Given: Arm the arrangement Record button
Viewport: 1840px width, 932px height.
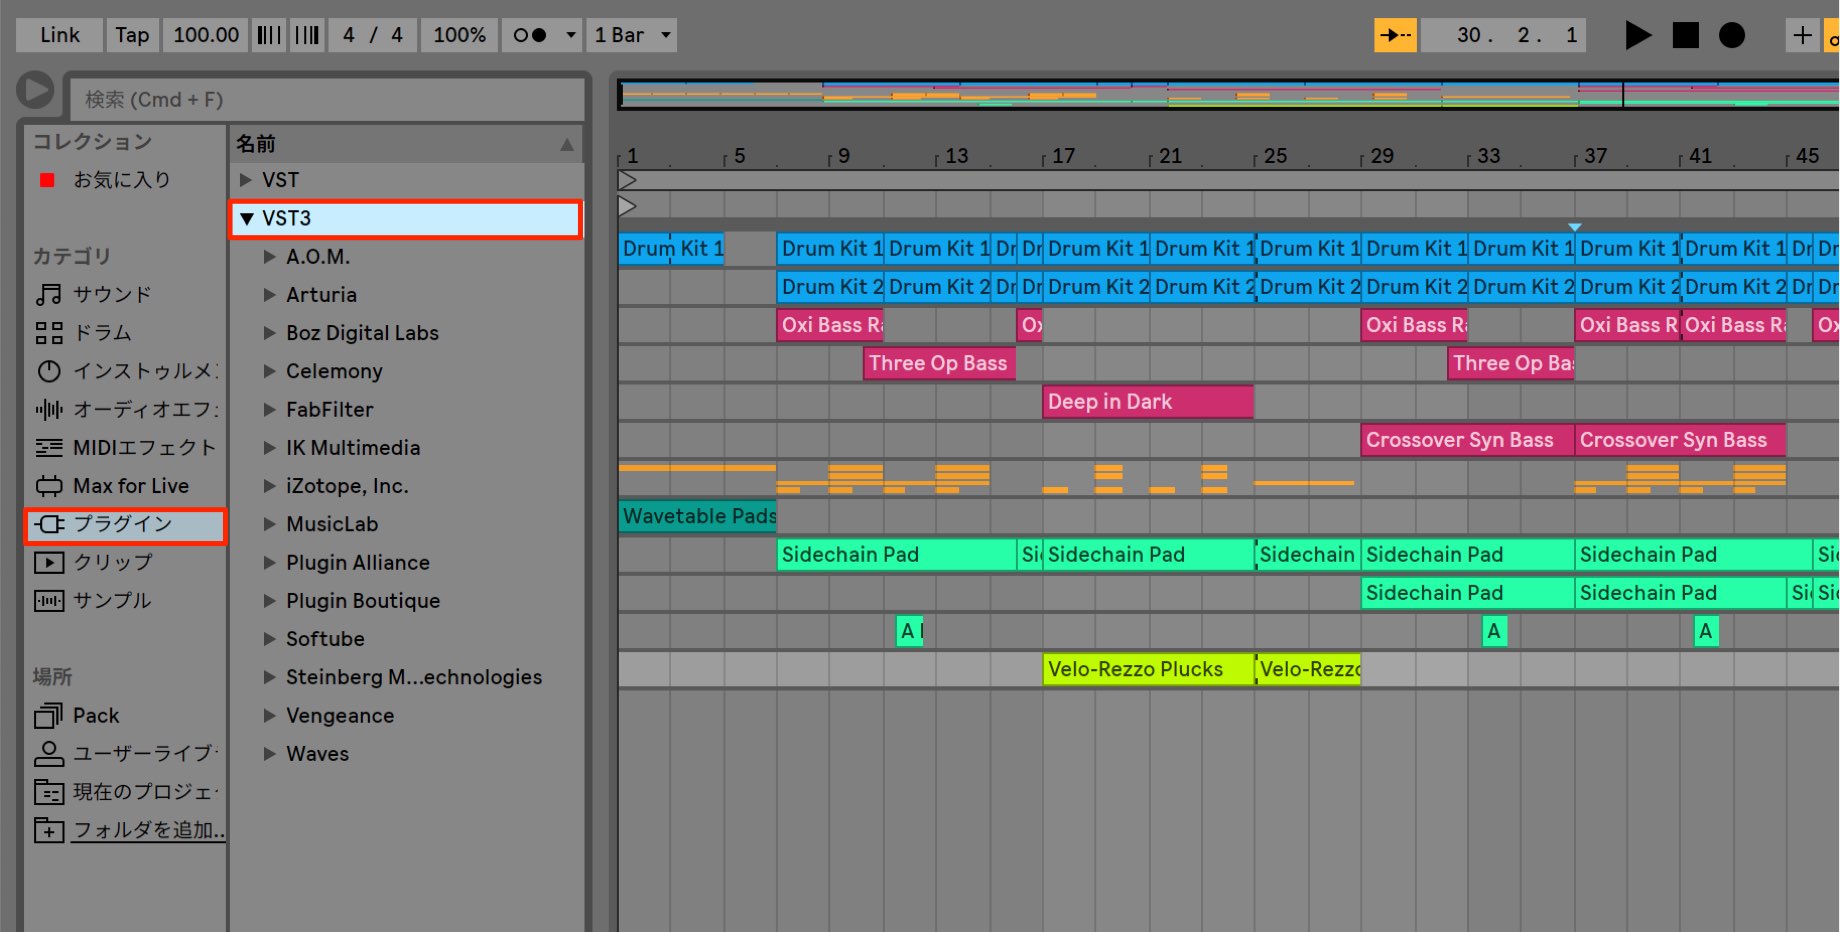Looking at the screenshot, I should point(1732,35).
